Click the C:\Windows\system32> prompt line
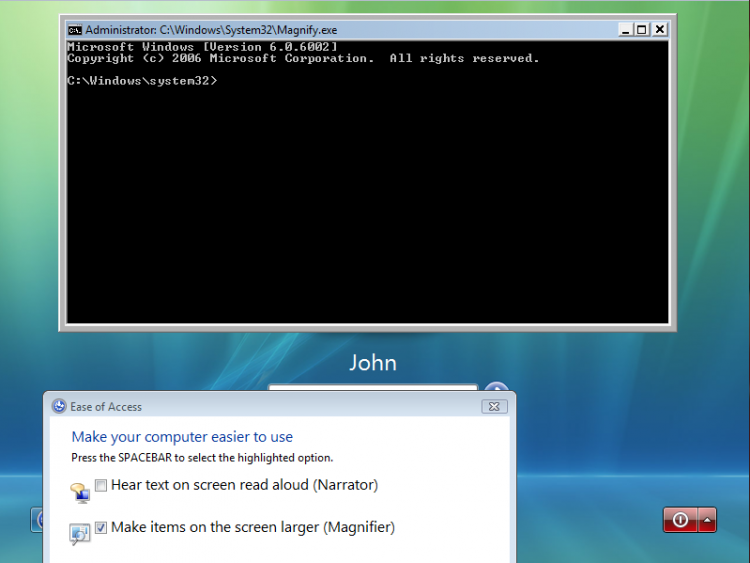This screenshot has height=563, width=750. pos(142,81)
